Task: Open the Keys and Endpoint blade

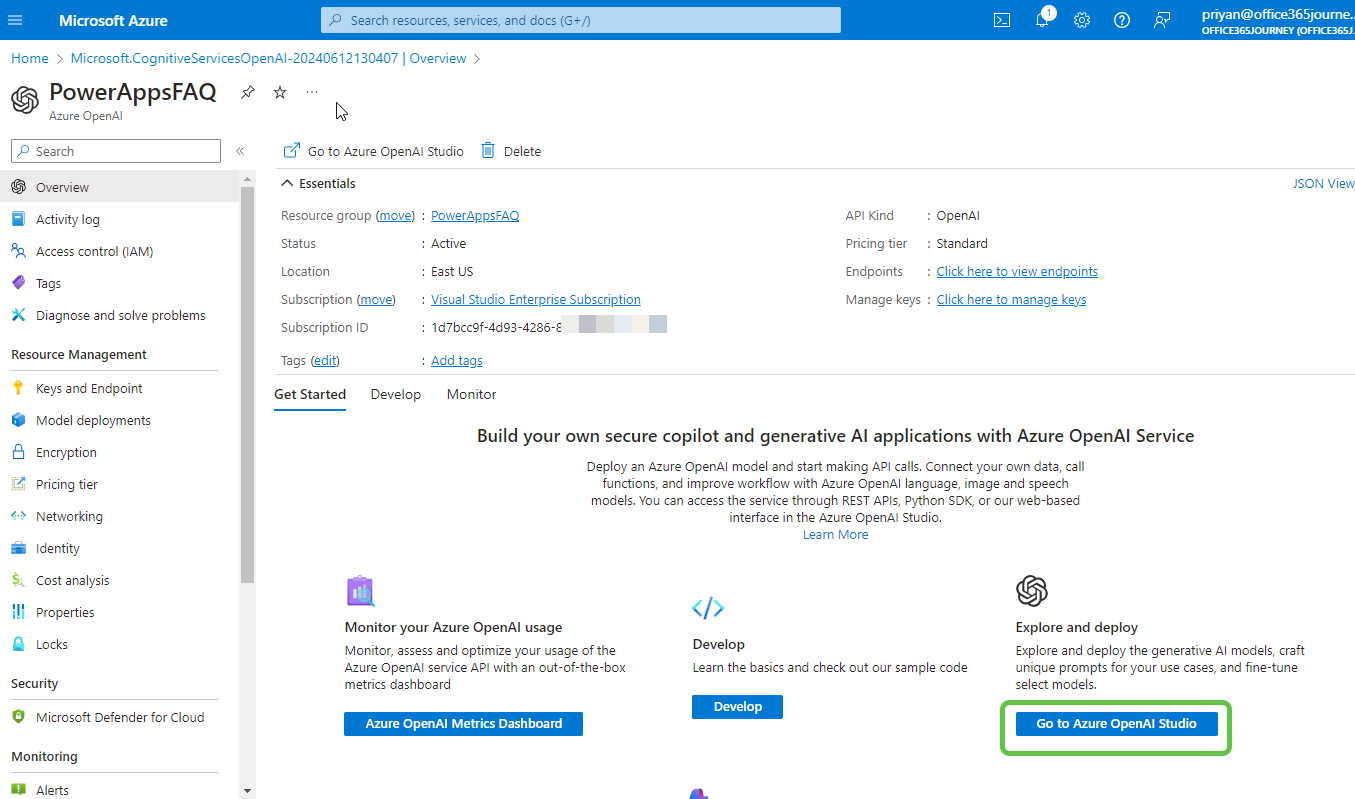Action: [89, 387]
